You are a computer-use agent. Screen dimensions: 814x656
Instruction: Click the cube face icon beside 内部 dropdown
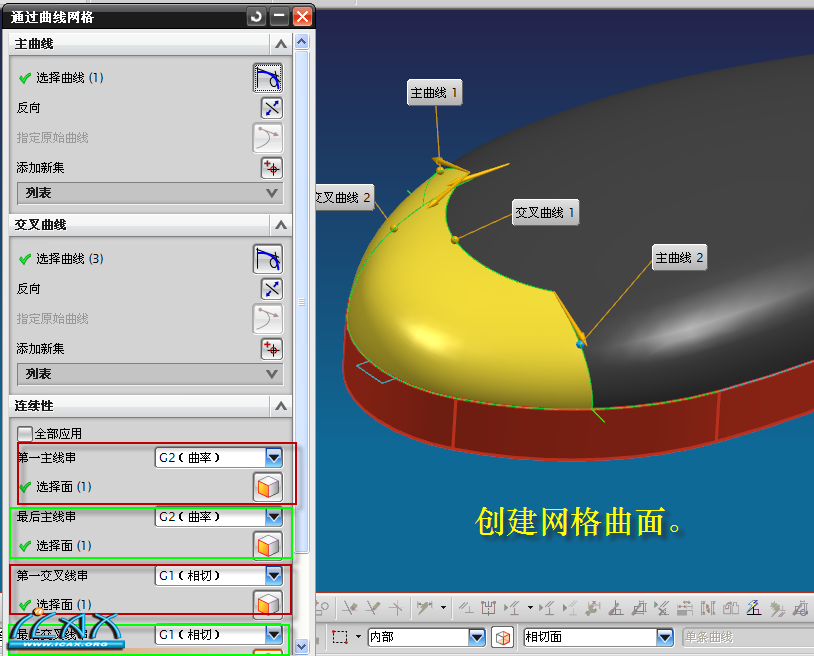coord(503,637)
